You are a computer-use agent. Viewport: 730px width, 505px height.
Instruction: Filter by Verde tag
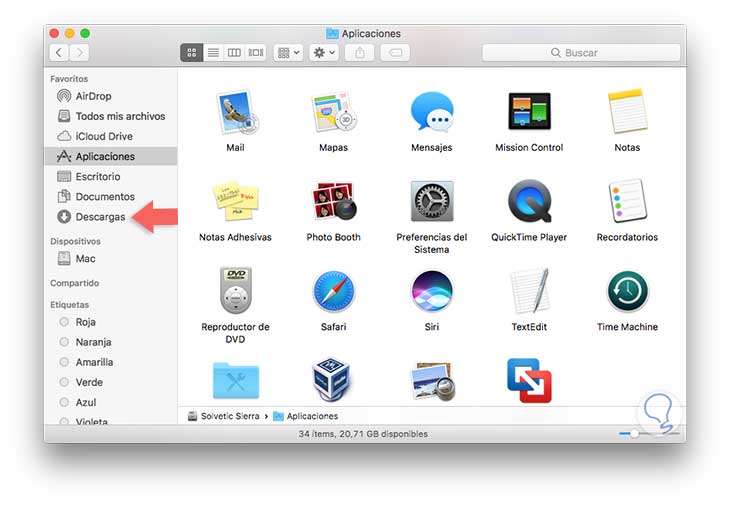[111, 382]
